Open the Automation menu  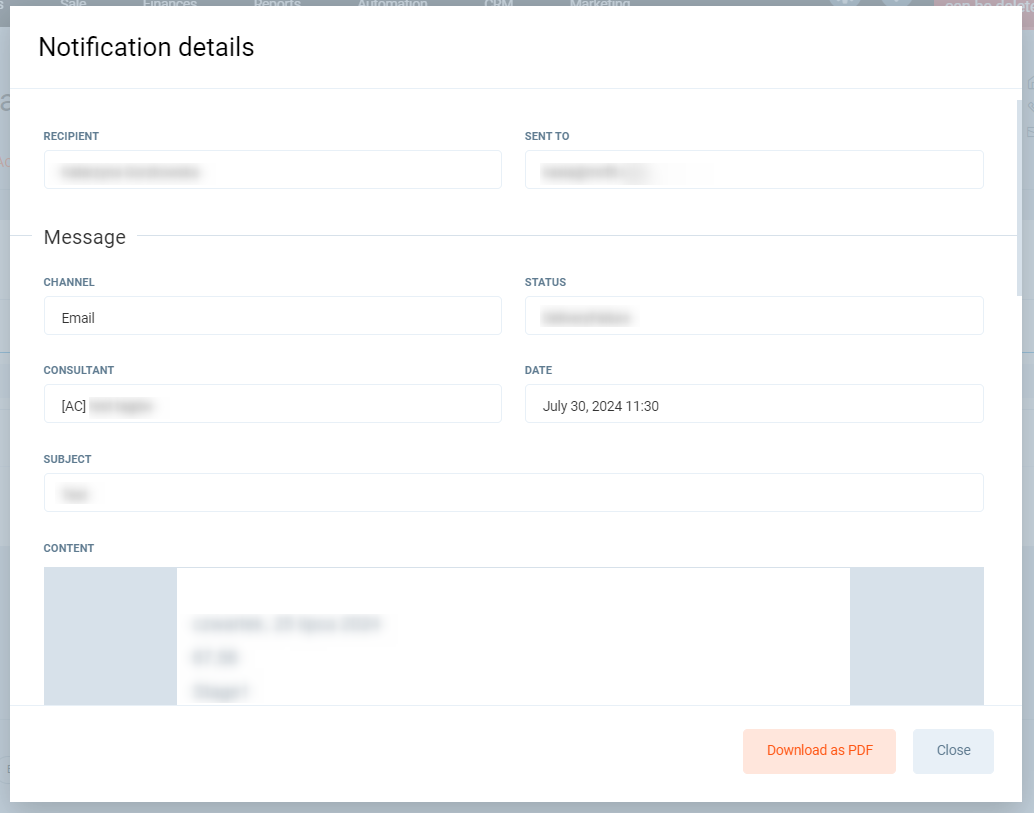pos(392,4)
